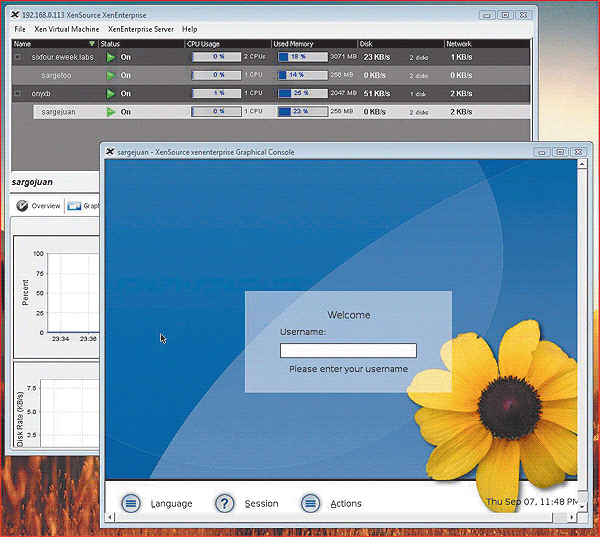This screenshot has height=537, width=600.
Task: Click the Xen logo in console window title
Action: pos(110,152)
